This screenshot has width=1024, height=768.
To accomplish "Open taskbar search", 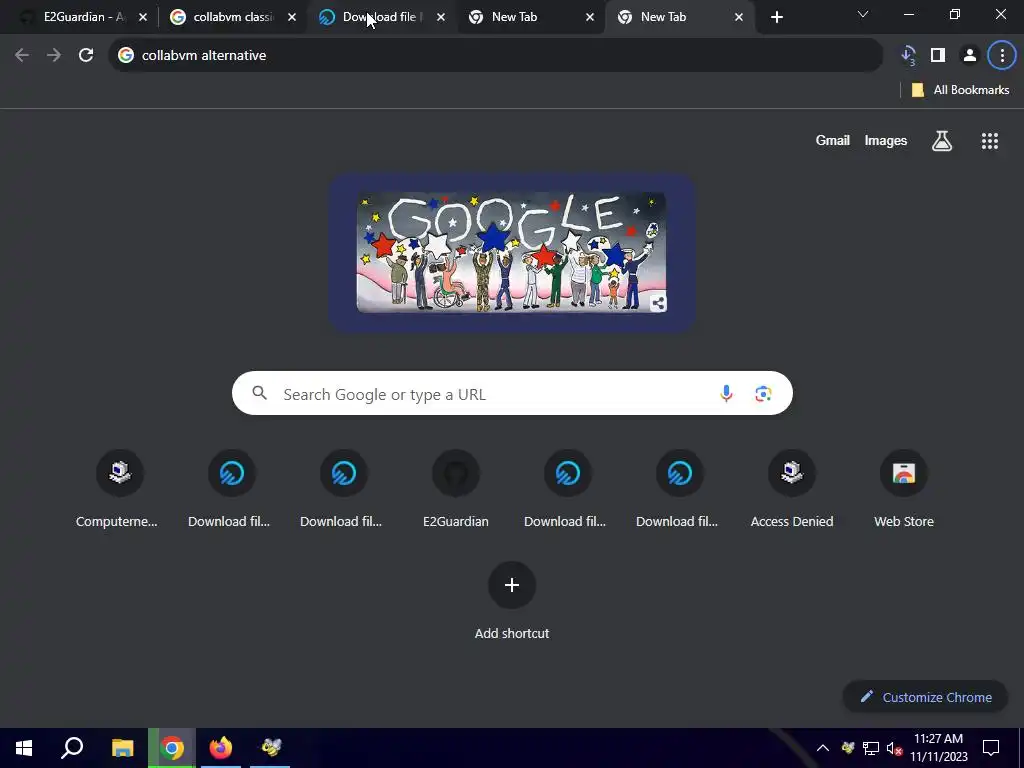I will pos(72,748).
